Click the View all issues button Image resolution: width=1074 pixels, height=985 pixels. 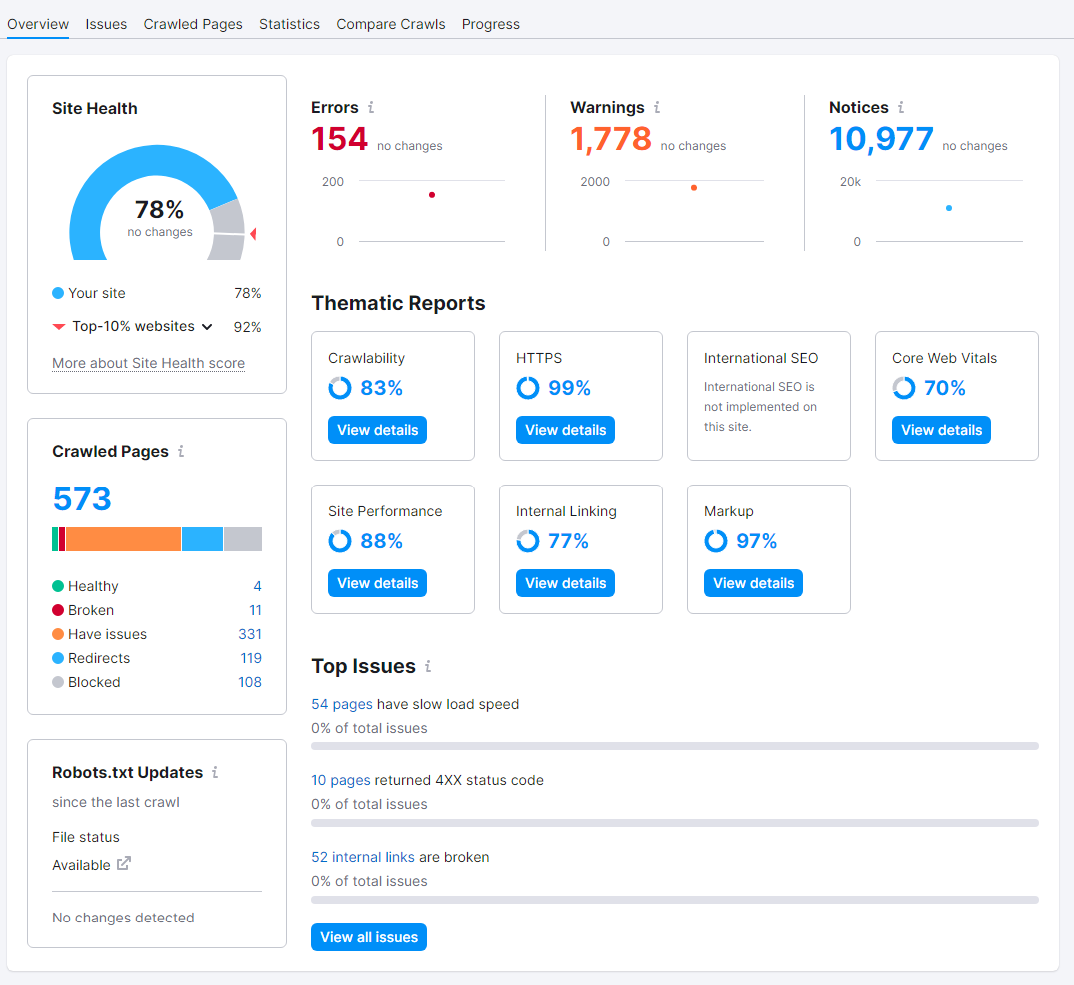pos(369,937)
